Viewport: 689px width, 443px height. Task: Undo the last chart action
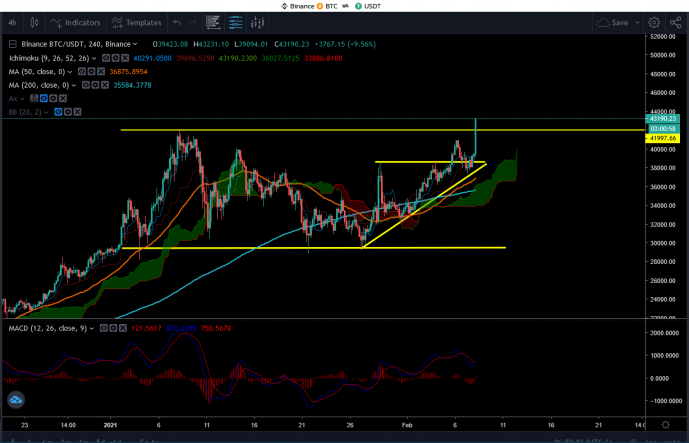pos(177,22)
